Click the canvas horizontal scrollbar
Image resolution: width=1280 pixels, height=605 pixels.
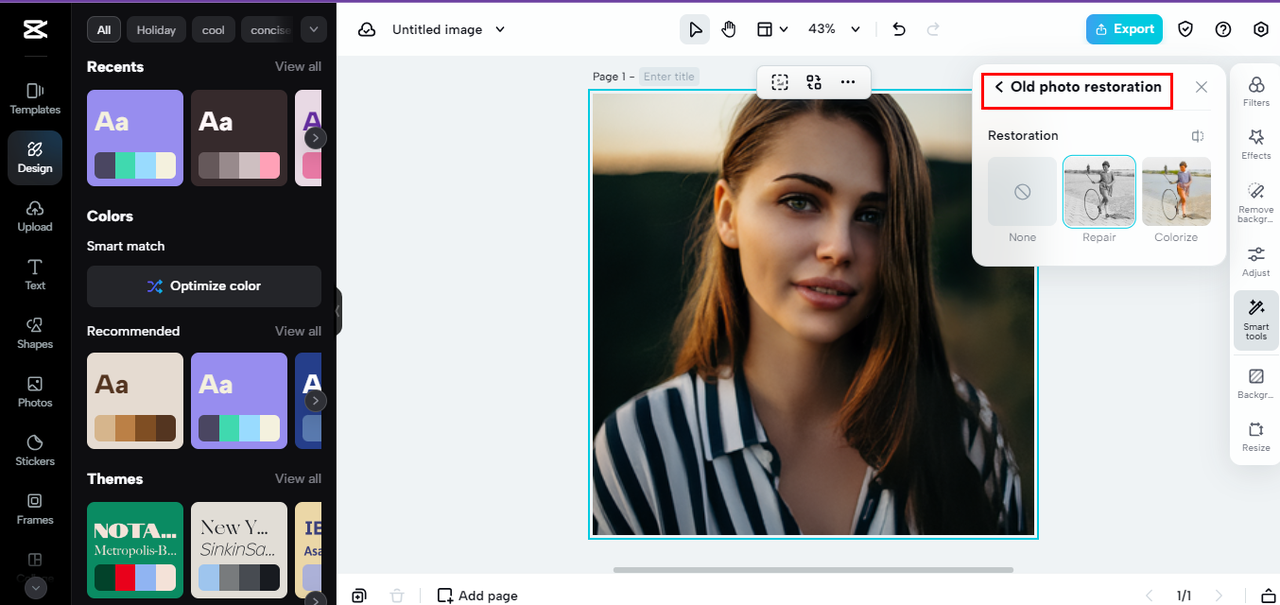tap(813, 570)
